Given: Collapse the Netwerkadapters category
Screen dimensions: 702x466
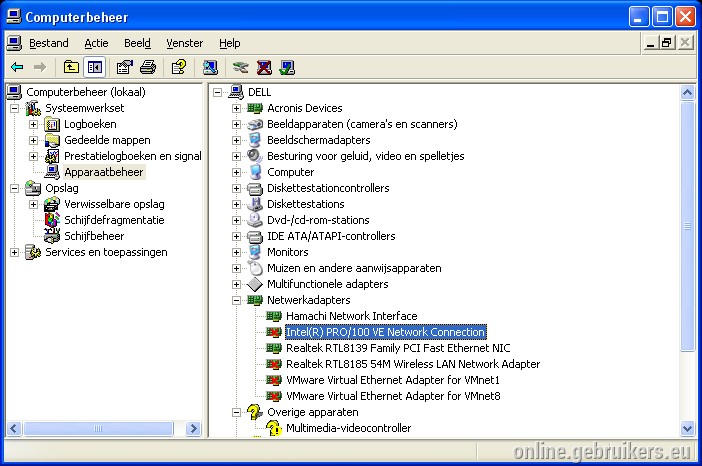Looking at the screenshot, I should click(x=236, y=300).
